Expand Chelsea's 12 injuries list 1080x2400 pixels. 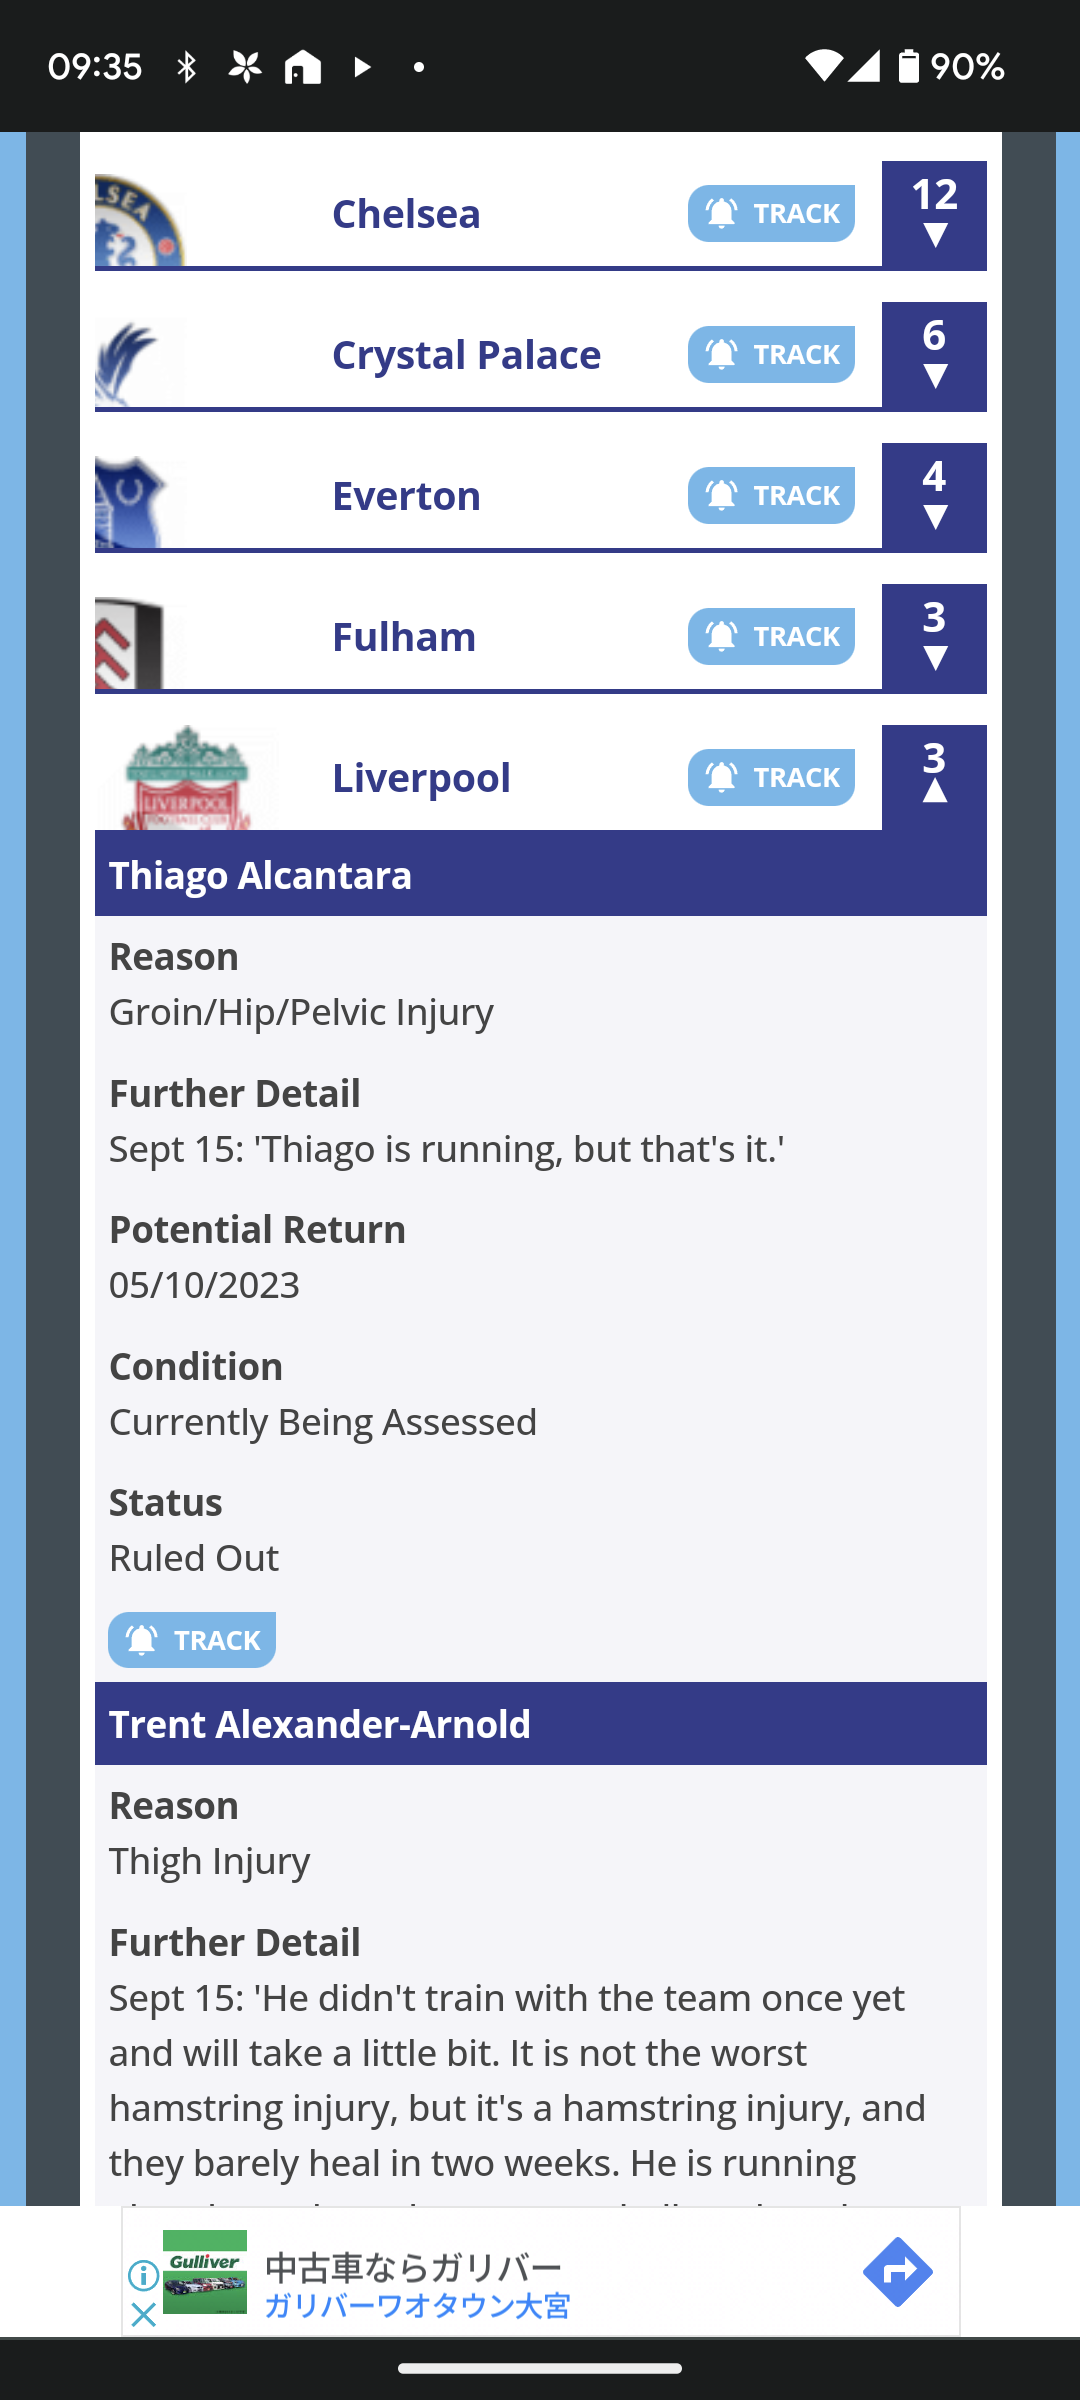(x=934, y=215)
